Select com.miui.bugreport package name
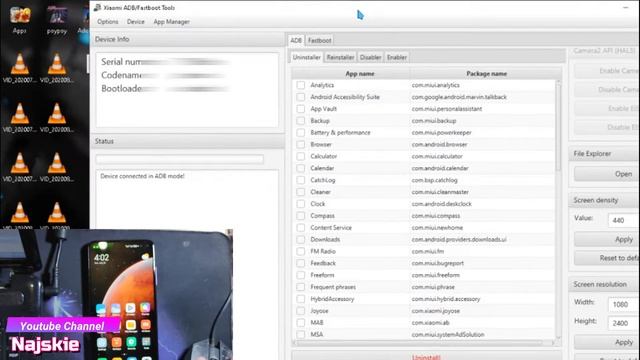640x360 pixels. pyautogui.click(x=438, y=263)
